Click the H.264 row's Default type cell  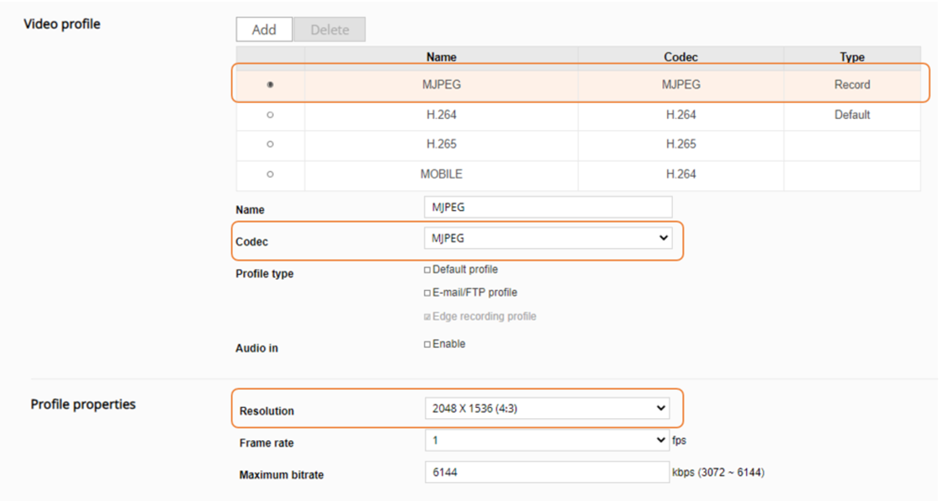(x=852, y=115)
